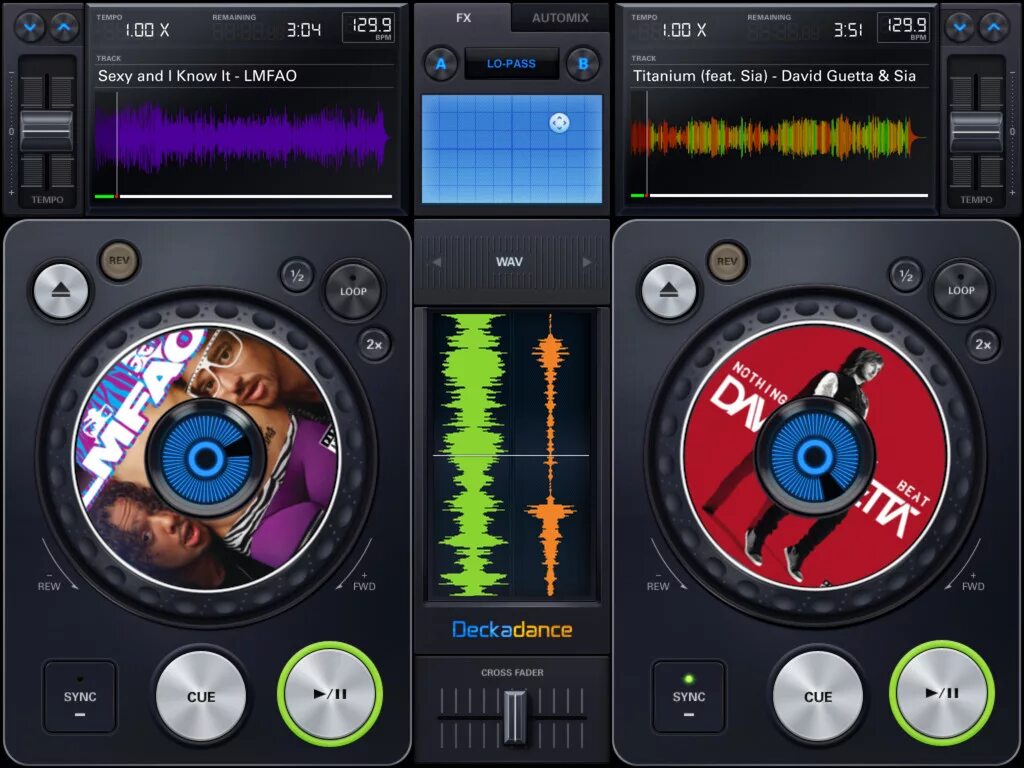1024x768 pixels.
Task: Click the left deck 129.9 BPM display
Action: 369,28
